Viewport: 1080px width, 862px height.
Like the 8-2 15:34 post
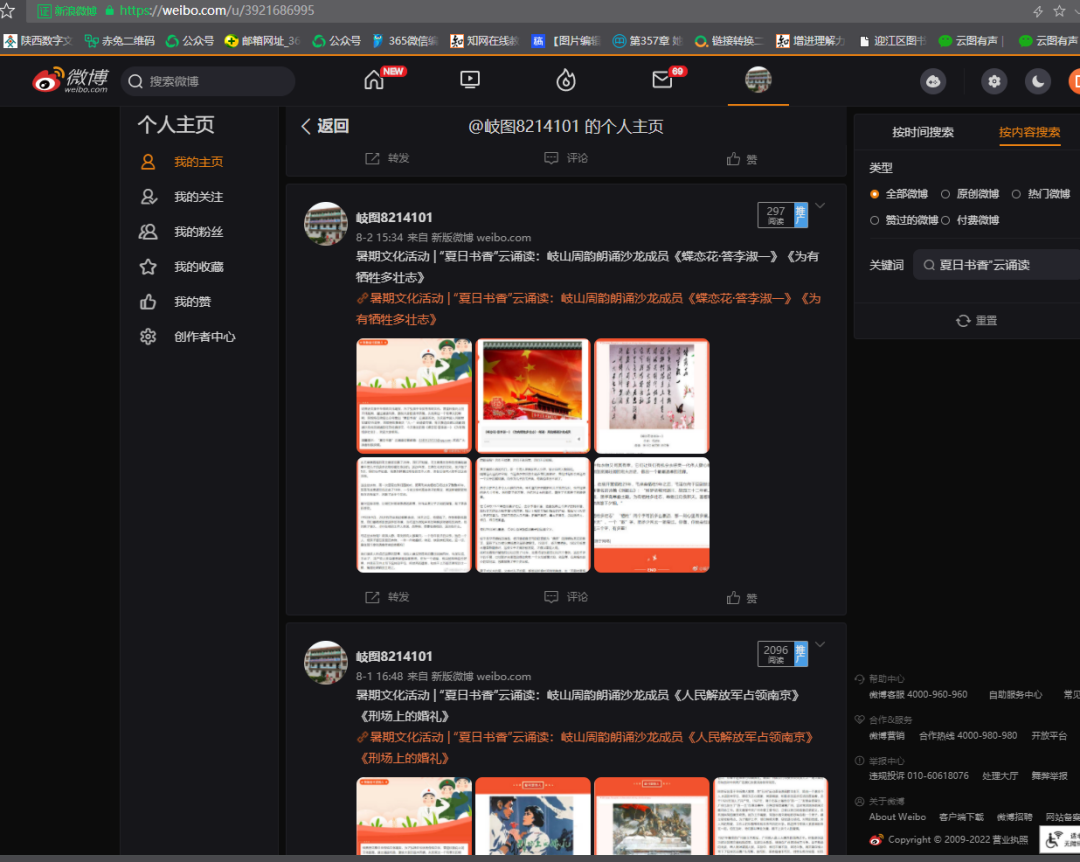tap(742, 598)
